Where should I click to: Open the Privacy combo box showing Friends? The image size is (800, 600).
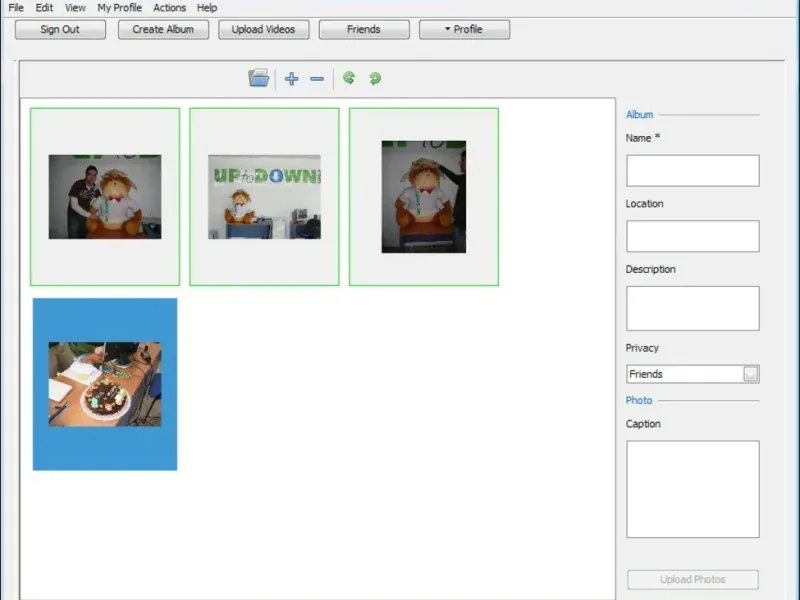tap(692, 374)
